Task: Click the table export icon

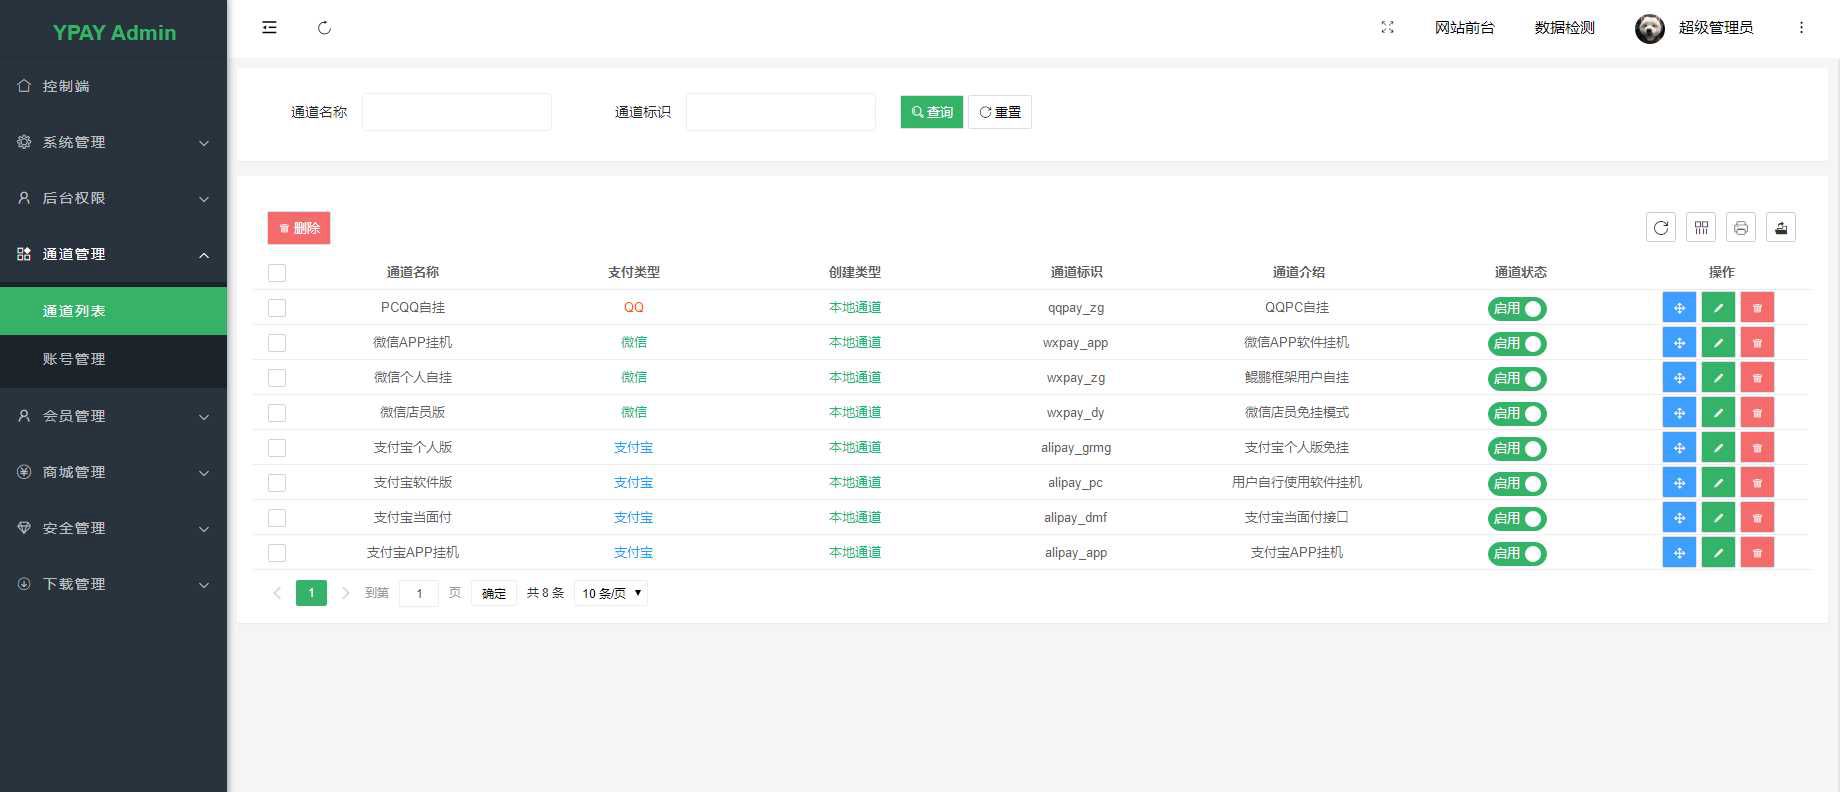Action: coord(1781,228)
